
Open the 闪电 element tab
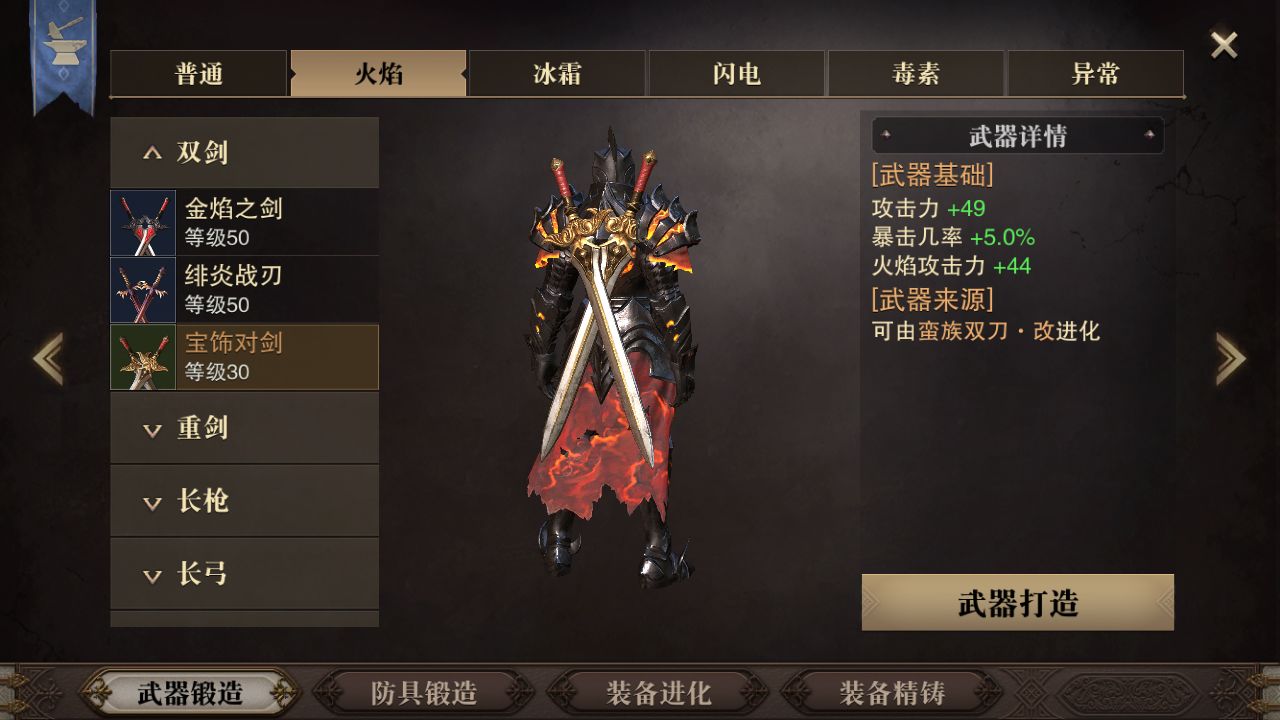(737, 74)
